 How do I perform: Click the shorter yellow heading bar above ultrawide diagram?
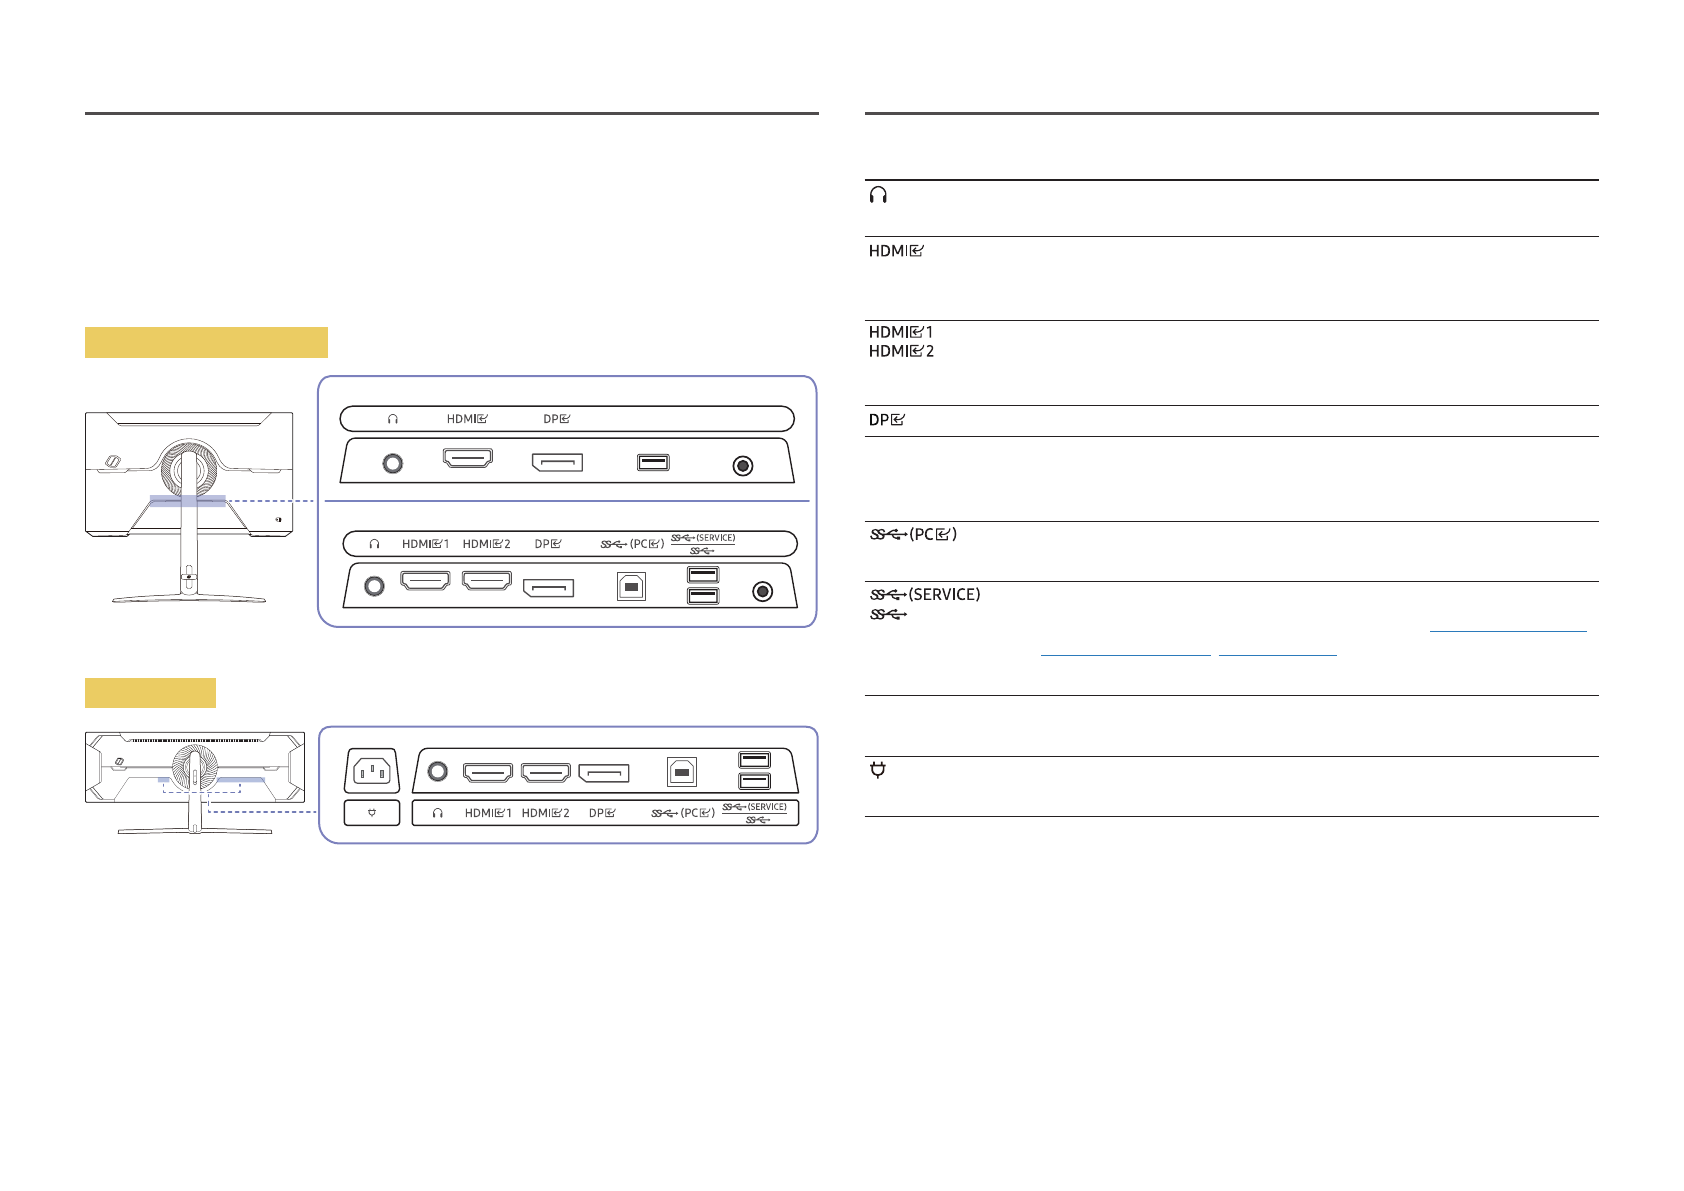[150, 693]
